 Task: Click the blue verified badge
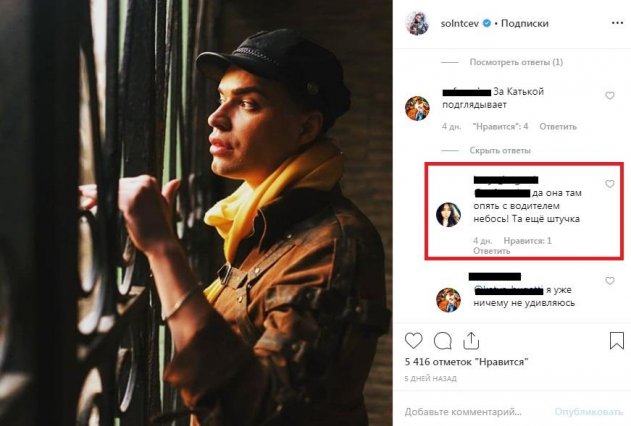(487, 24)
